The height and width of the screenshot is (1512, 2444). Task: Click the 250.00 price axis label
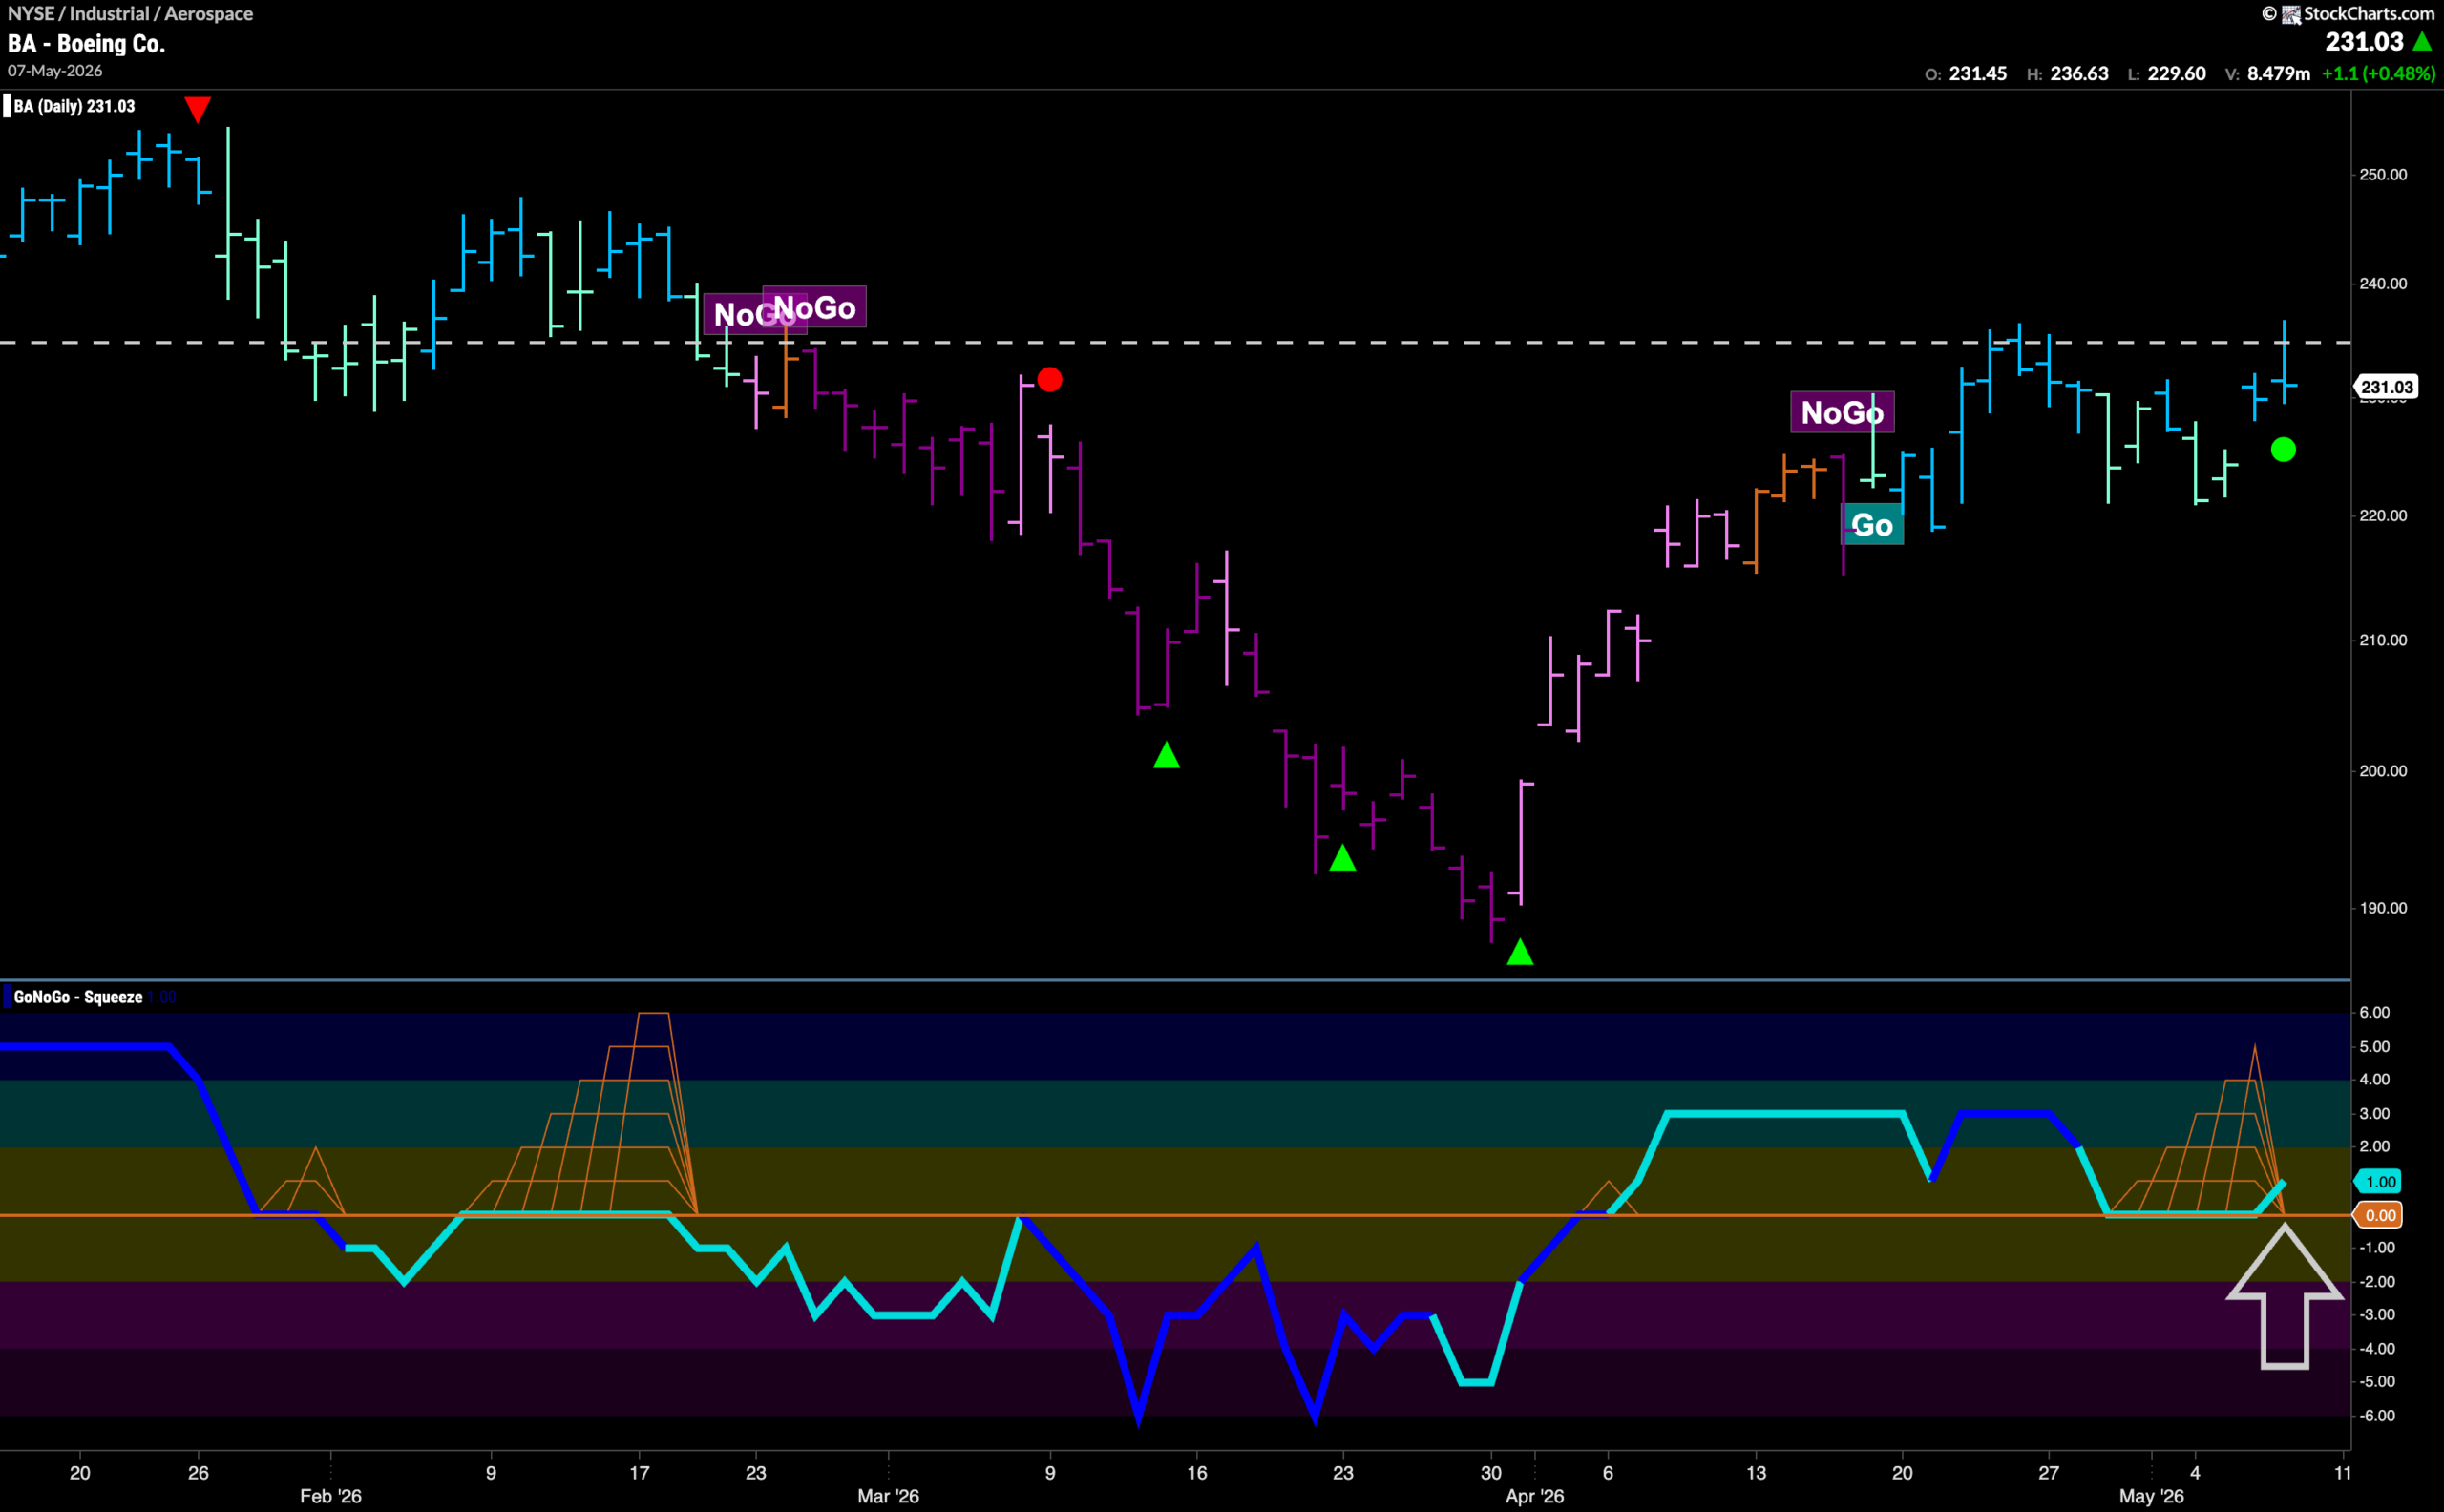2383,175
